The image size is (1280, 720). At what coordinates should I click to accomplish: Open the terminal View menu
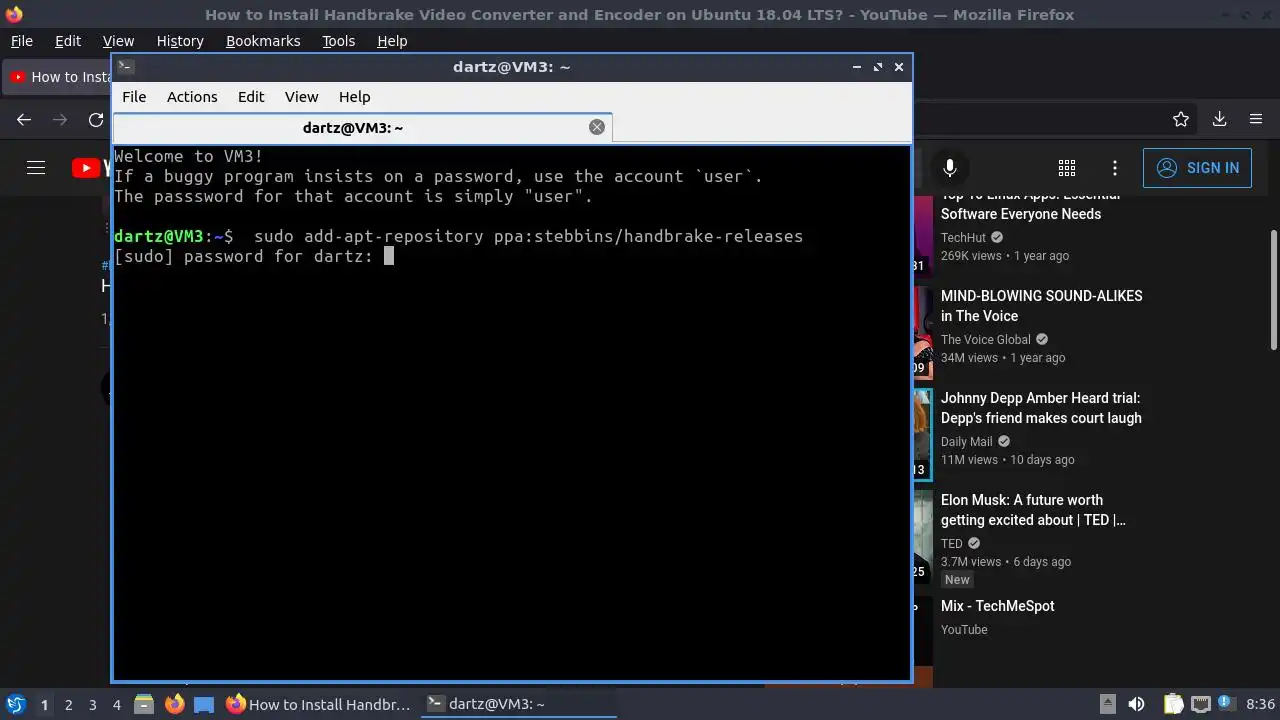click(301, 97)
